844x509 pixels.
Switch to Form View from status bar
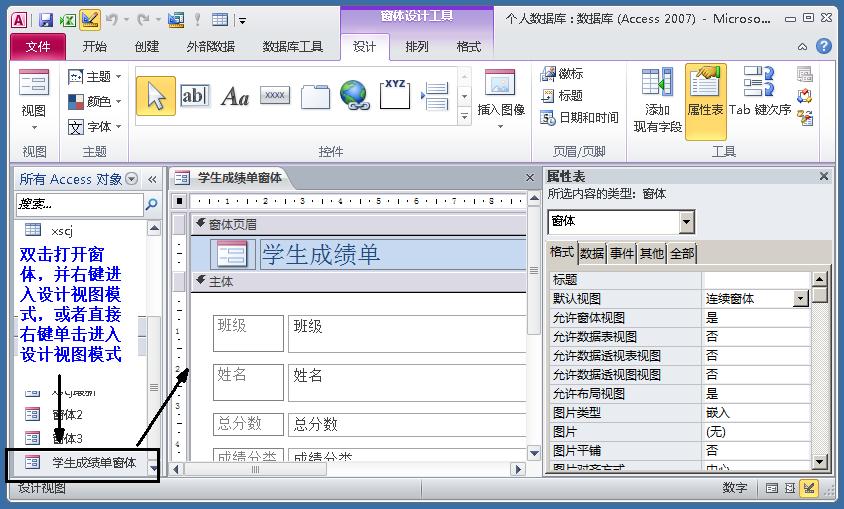point(771,488)
